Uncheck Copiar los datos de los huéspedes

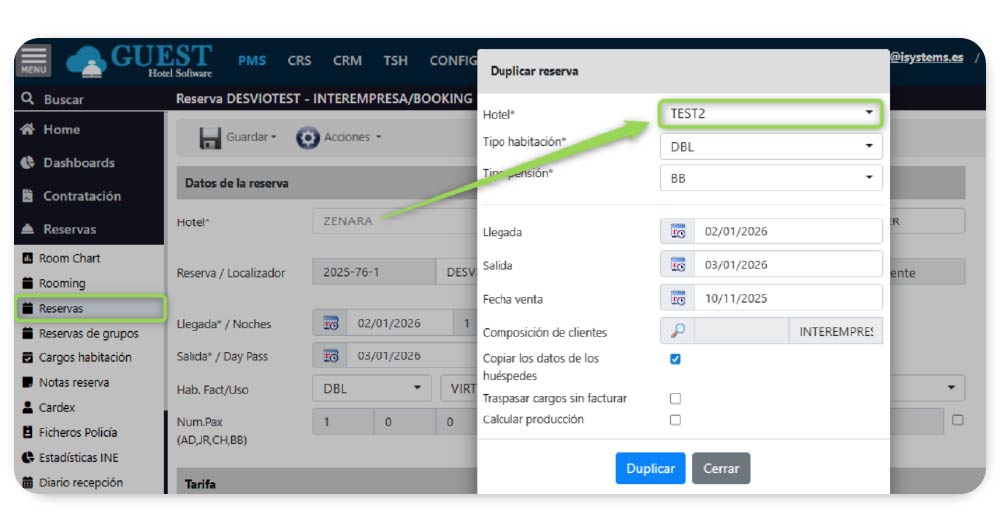pyautogui.click(x=675, y=359)
